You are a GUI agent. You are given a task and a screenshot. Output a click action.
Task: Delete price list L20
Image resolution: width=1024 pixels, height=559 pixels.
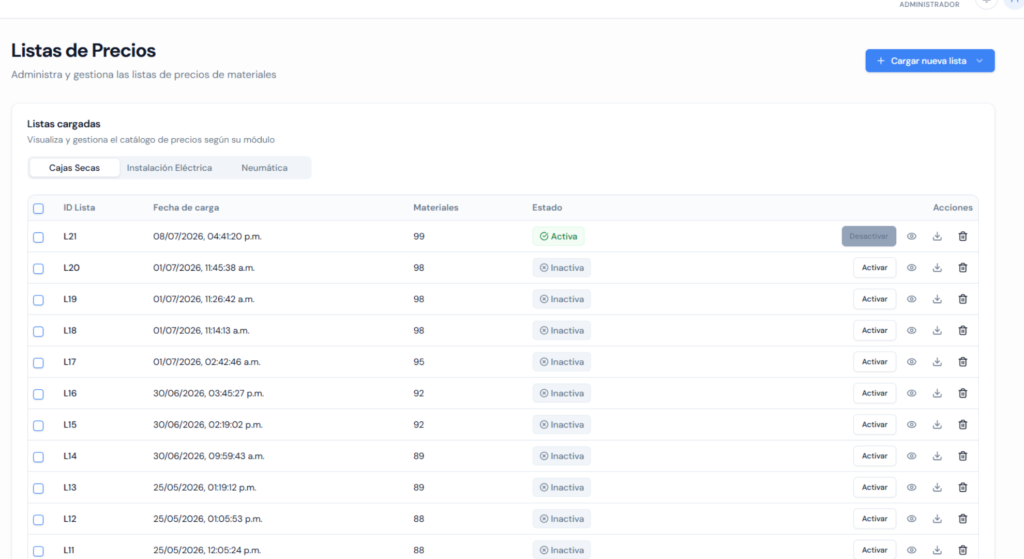pyautogui.click(x=963, y=268)
